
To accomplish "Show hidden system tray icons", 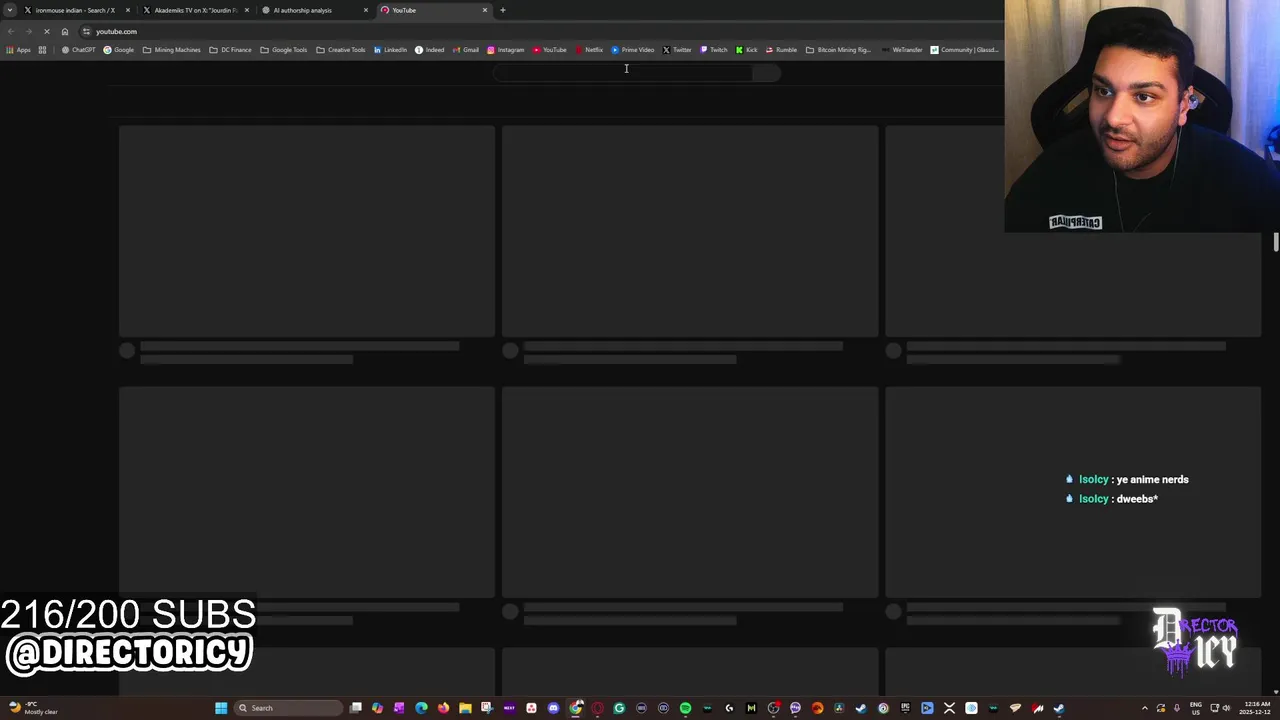I will pos(1145,708).
